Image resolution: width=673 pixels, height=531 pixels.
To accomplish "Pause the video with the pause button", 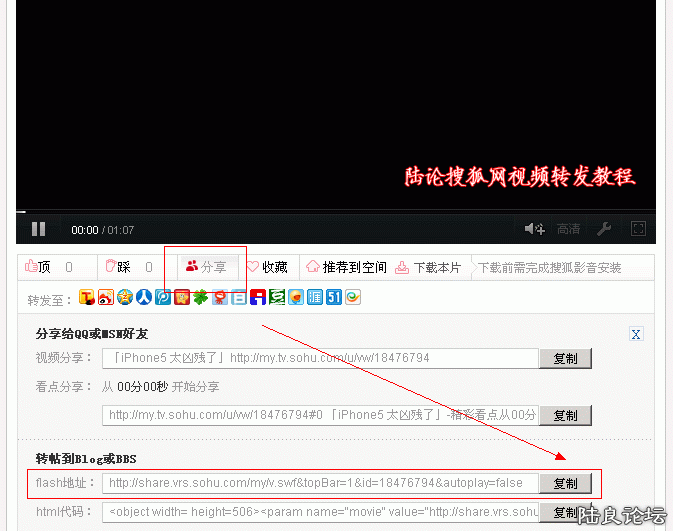I will click(x=39, y=229).
